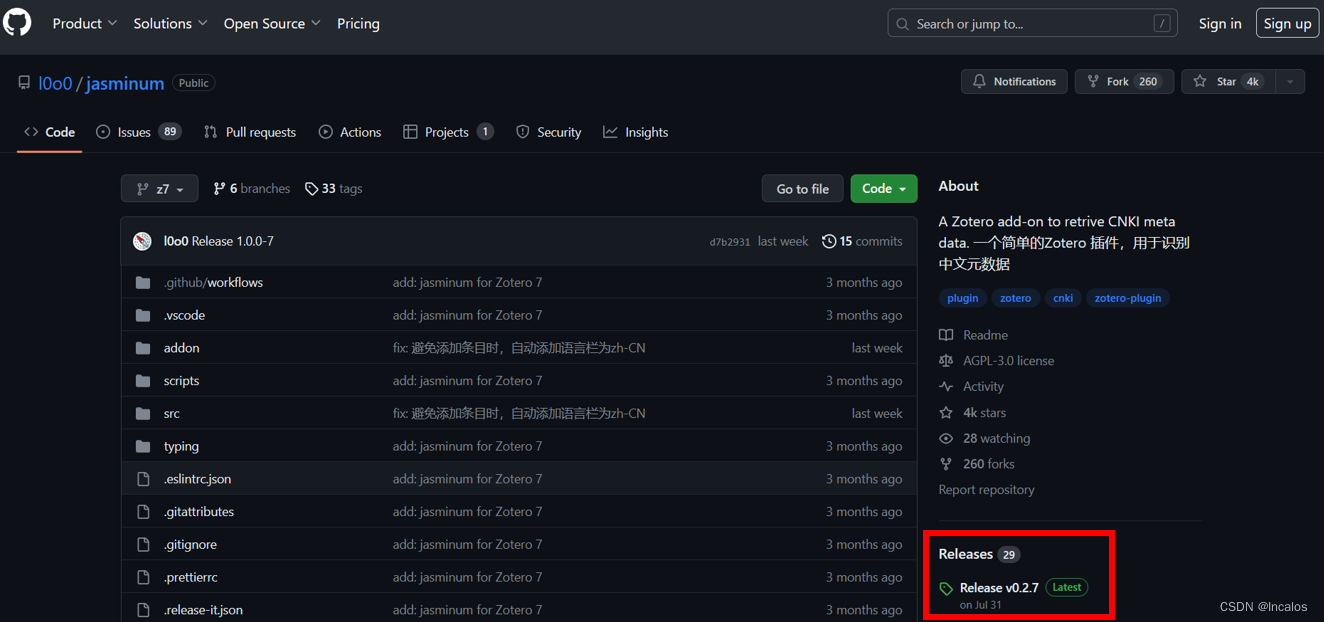Click the .gitignore file icon
The image size is (1324, 622).
143,545
